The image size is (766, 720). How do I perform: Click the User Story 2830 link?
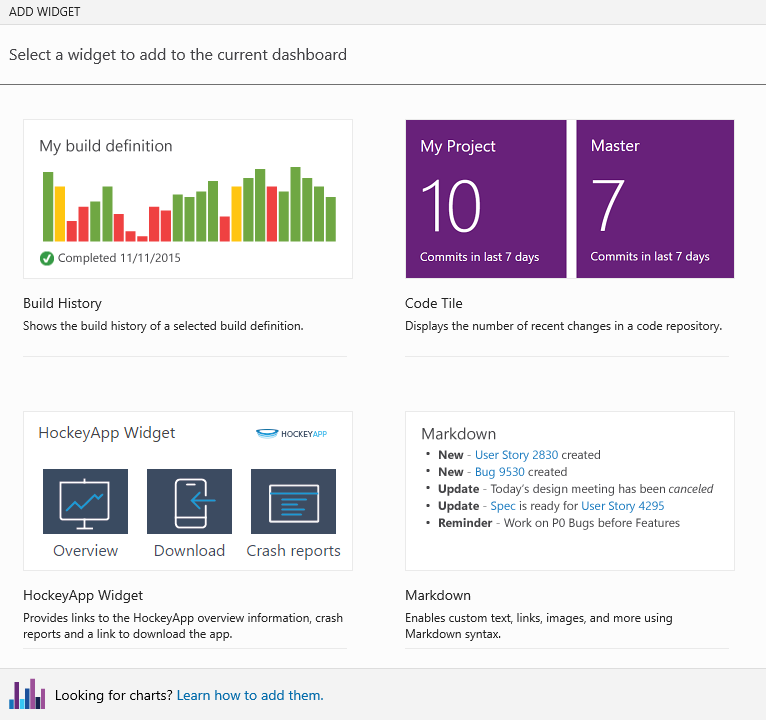(x=516, y=455)
